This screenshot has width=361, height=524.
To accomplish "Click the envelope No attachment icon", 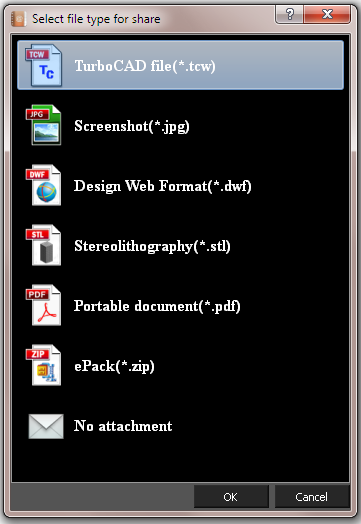I will pyautogui.click(x=46, y=426).
